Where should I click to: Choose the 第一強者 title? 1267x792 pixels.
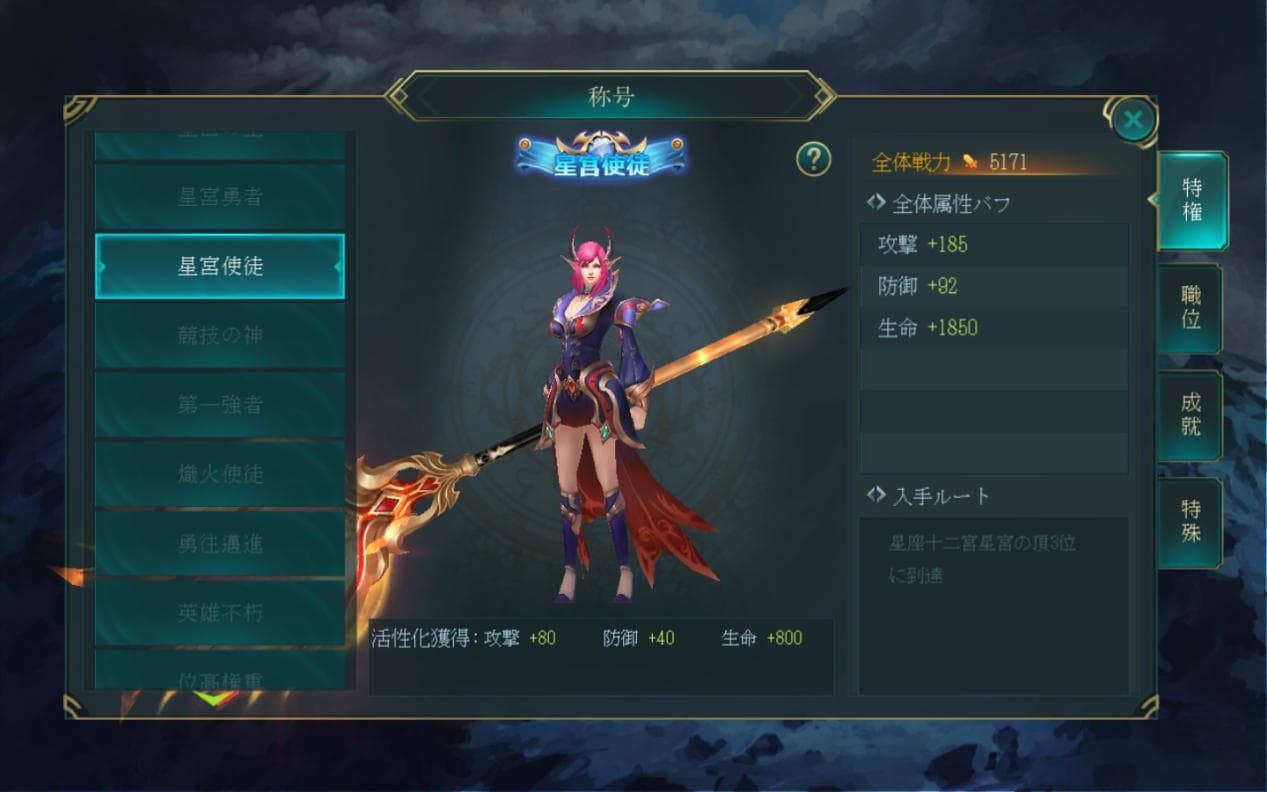click(x=220, y=405)
